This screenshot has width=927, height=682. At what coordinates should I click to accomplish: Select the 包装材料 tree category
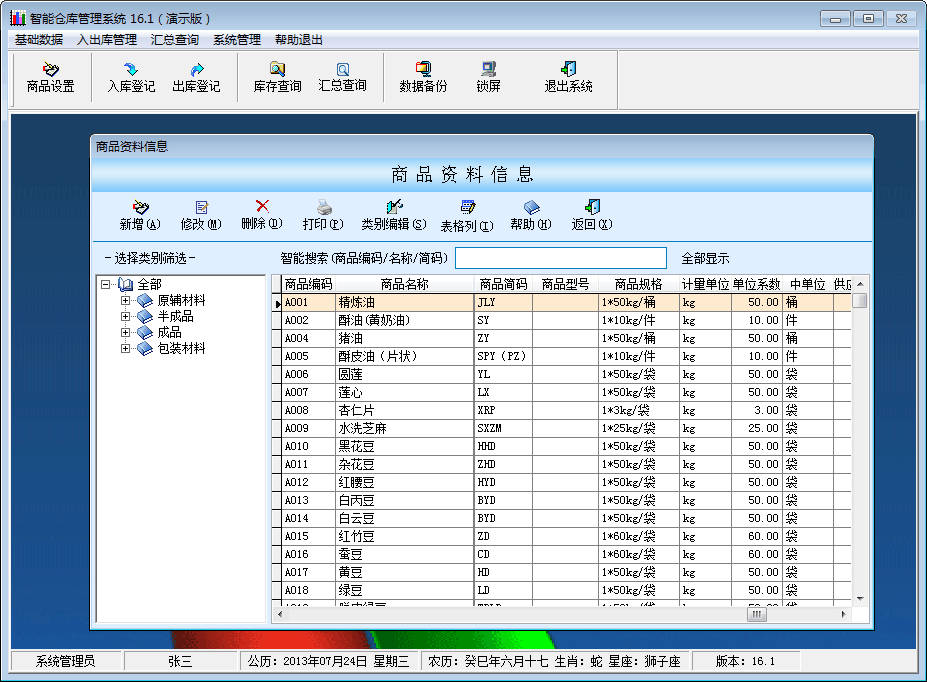[x=181, y=348]
